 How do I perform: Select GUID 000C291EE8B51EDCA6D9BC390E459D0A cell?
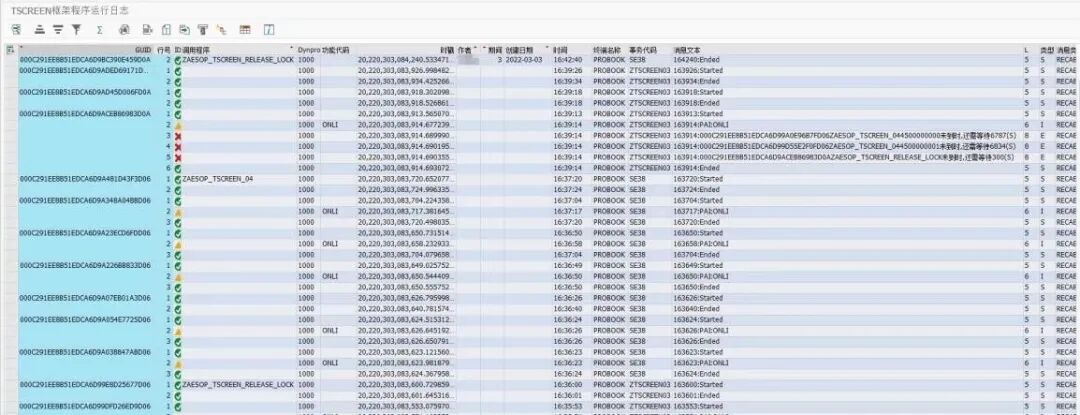pyautogui.click(x=85, y=60)
